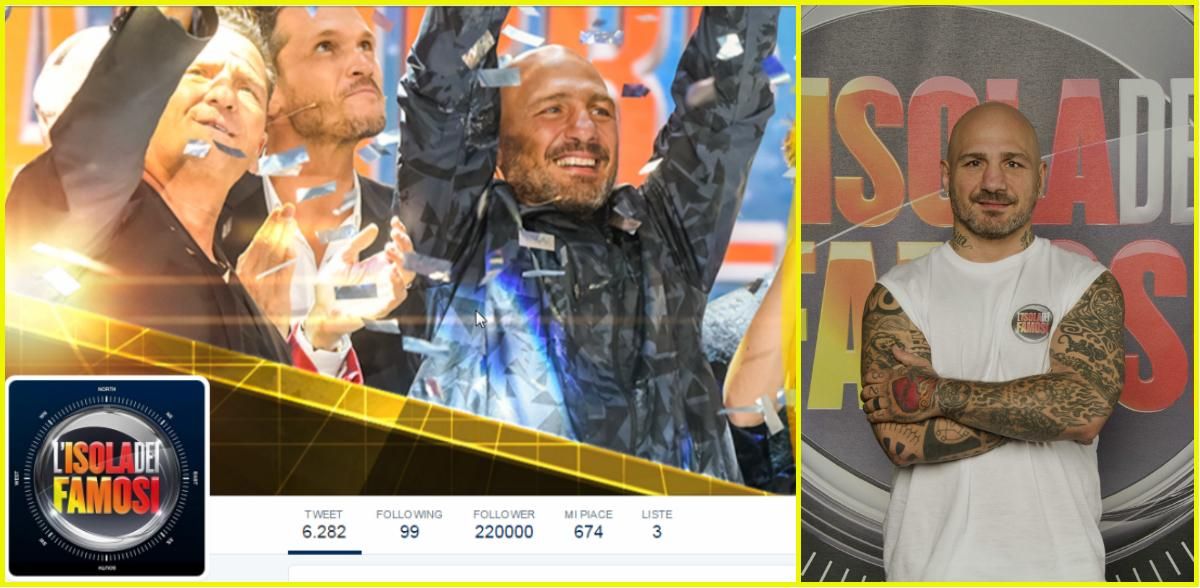Click the round Isola badge on white shirt
This screenshot has height=588, width=1200.
[1032, 322]
